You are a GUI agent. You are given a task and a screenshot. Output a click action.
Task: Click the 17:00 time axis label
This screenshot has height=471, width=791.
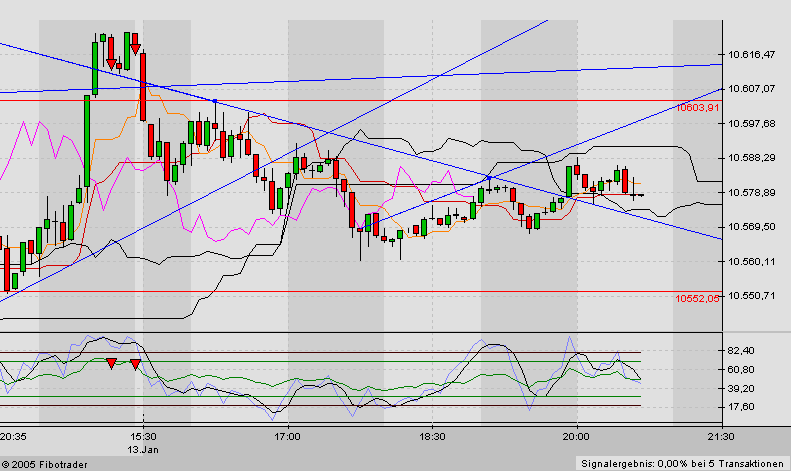click(x=288, y=437)
